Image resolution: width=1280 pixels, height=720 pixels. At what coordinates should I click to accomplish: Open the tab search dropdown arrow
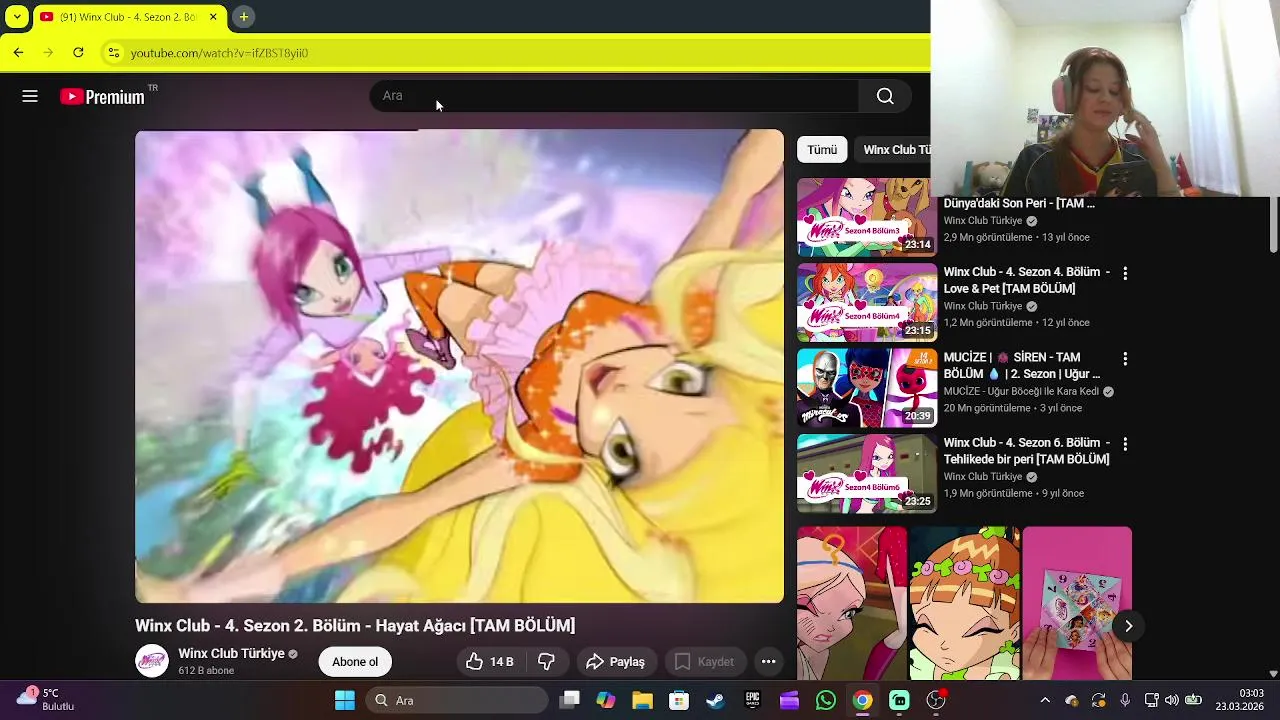(17, 17)
